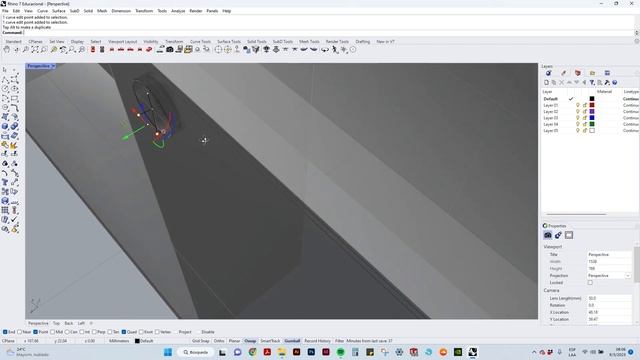Select the material properties icon in Properties
The width and height of the screenshot is (640, 360).
click(558, 235)
